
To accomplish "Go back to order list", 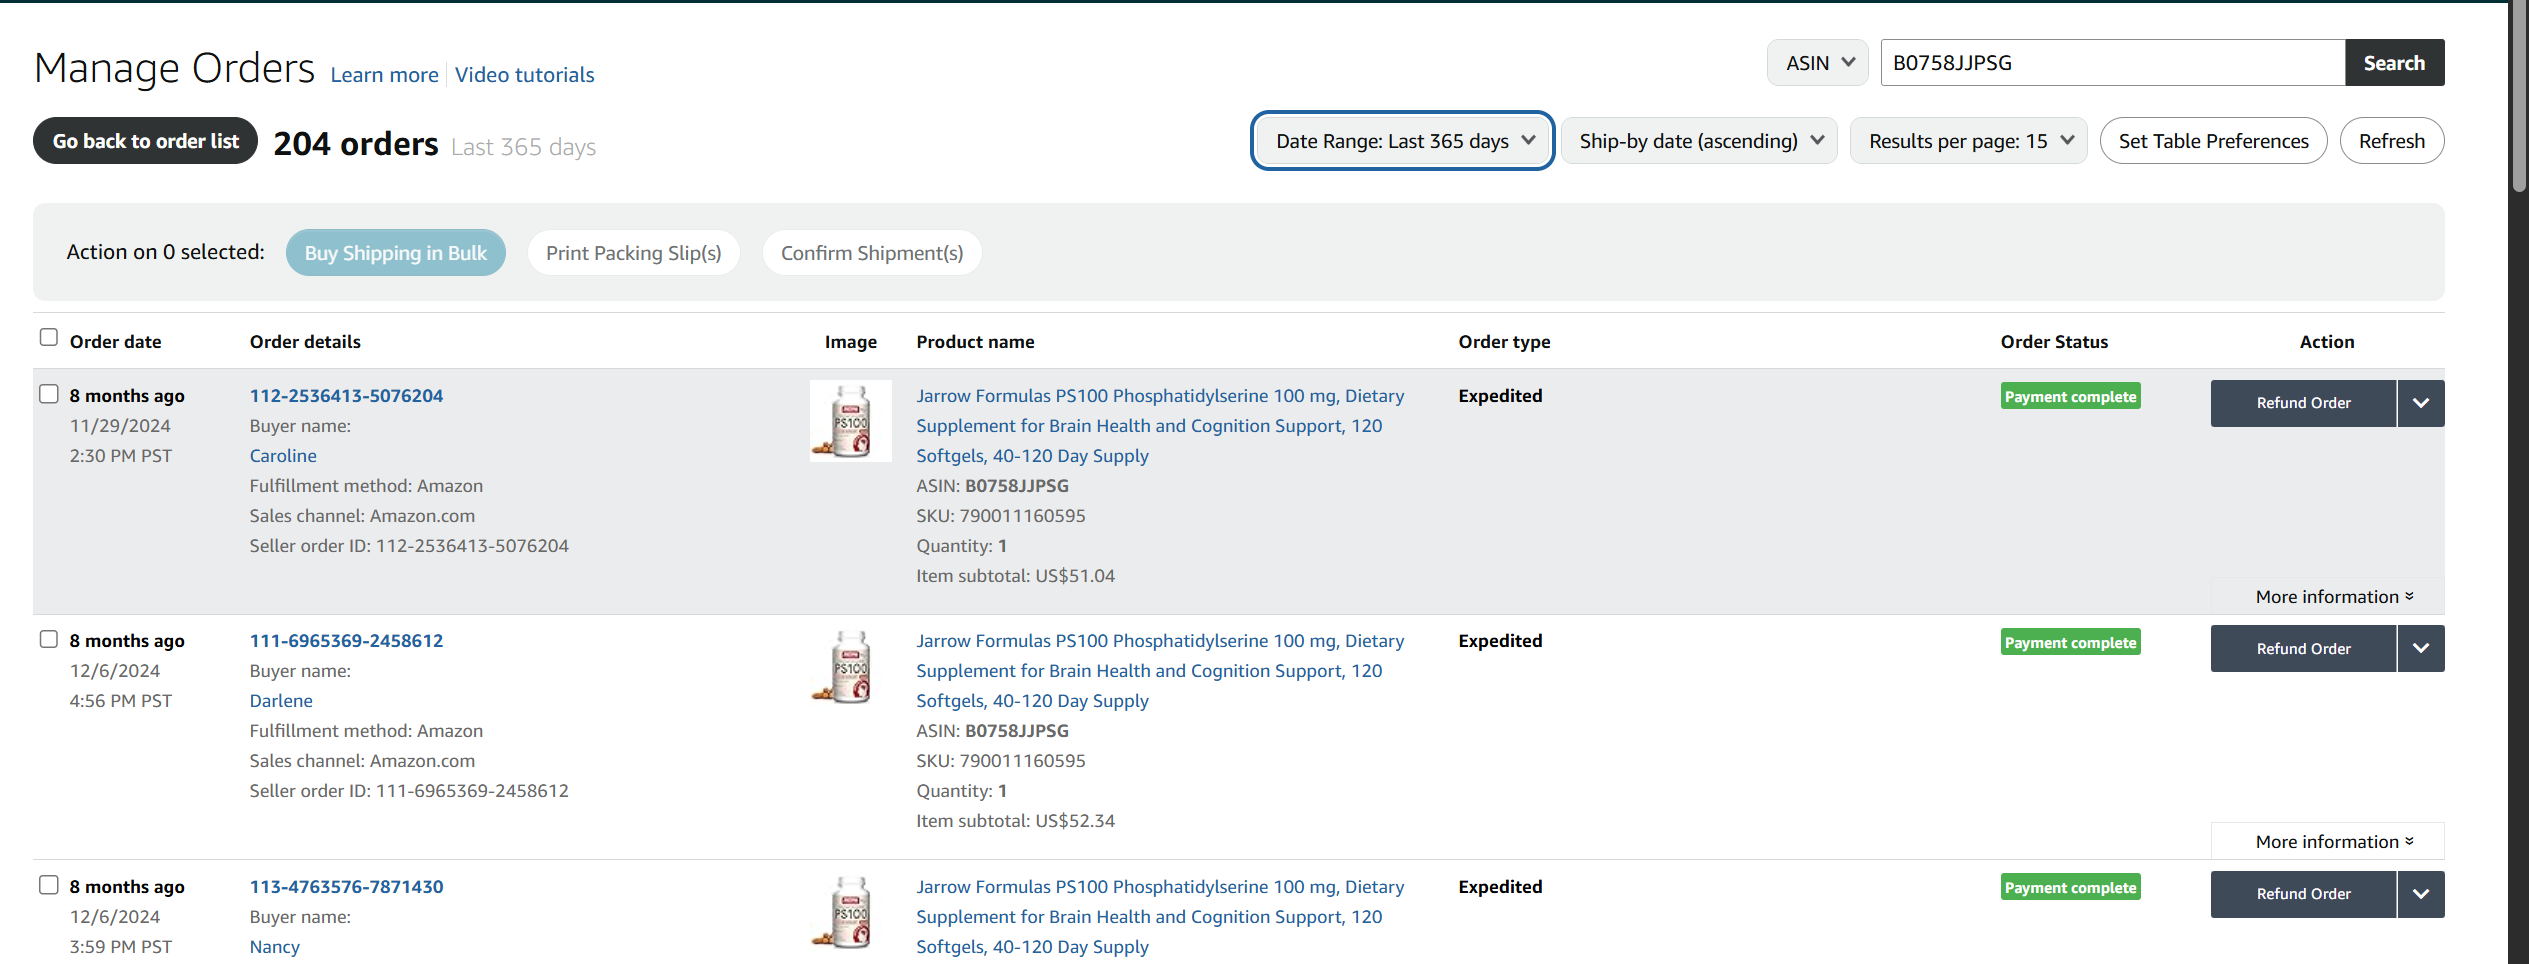I will tap(146, 141).
